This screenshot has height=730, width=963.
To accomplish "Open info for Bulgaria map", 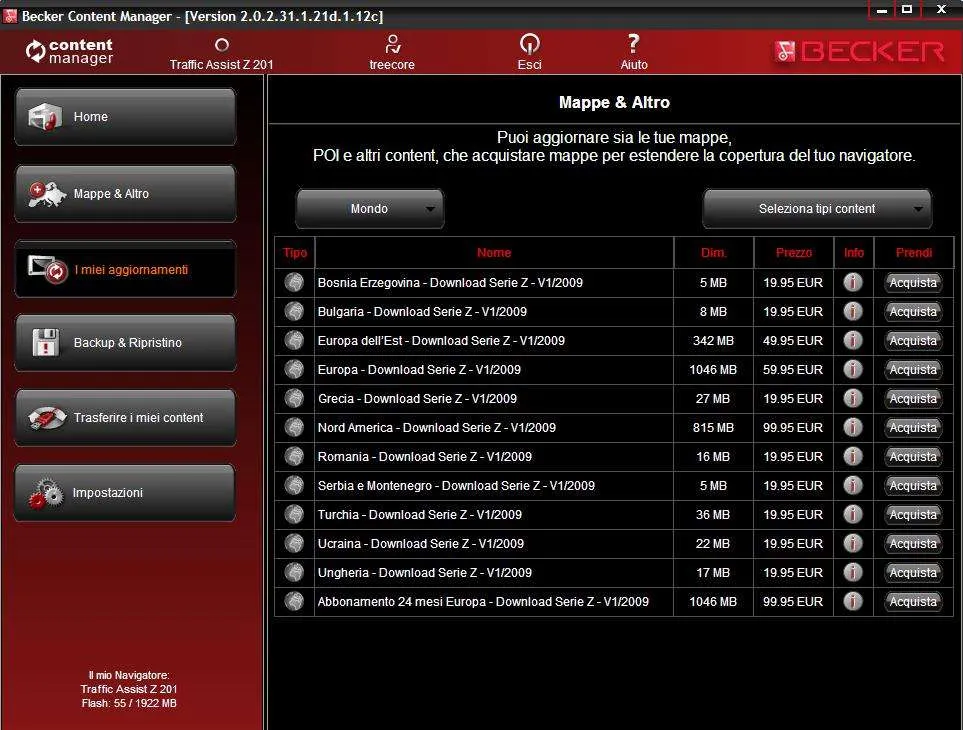I will point(852,311).
